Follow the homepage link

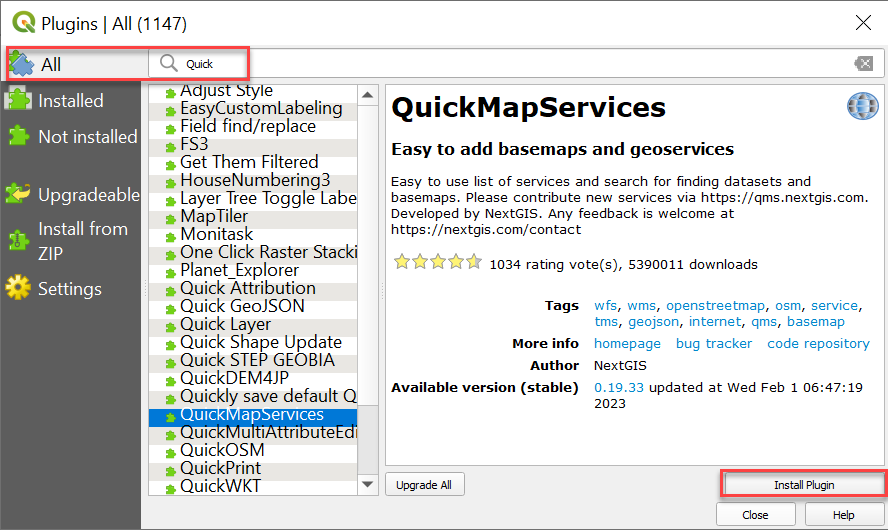(627, 343)
